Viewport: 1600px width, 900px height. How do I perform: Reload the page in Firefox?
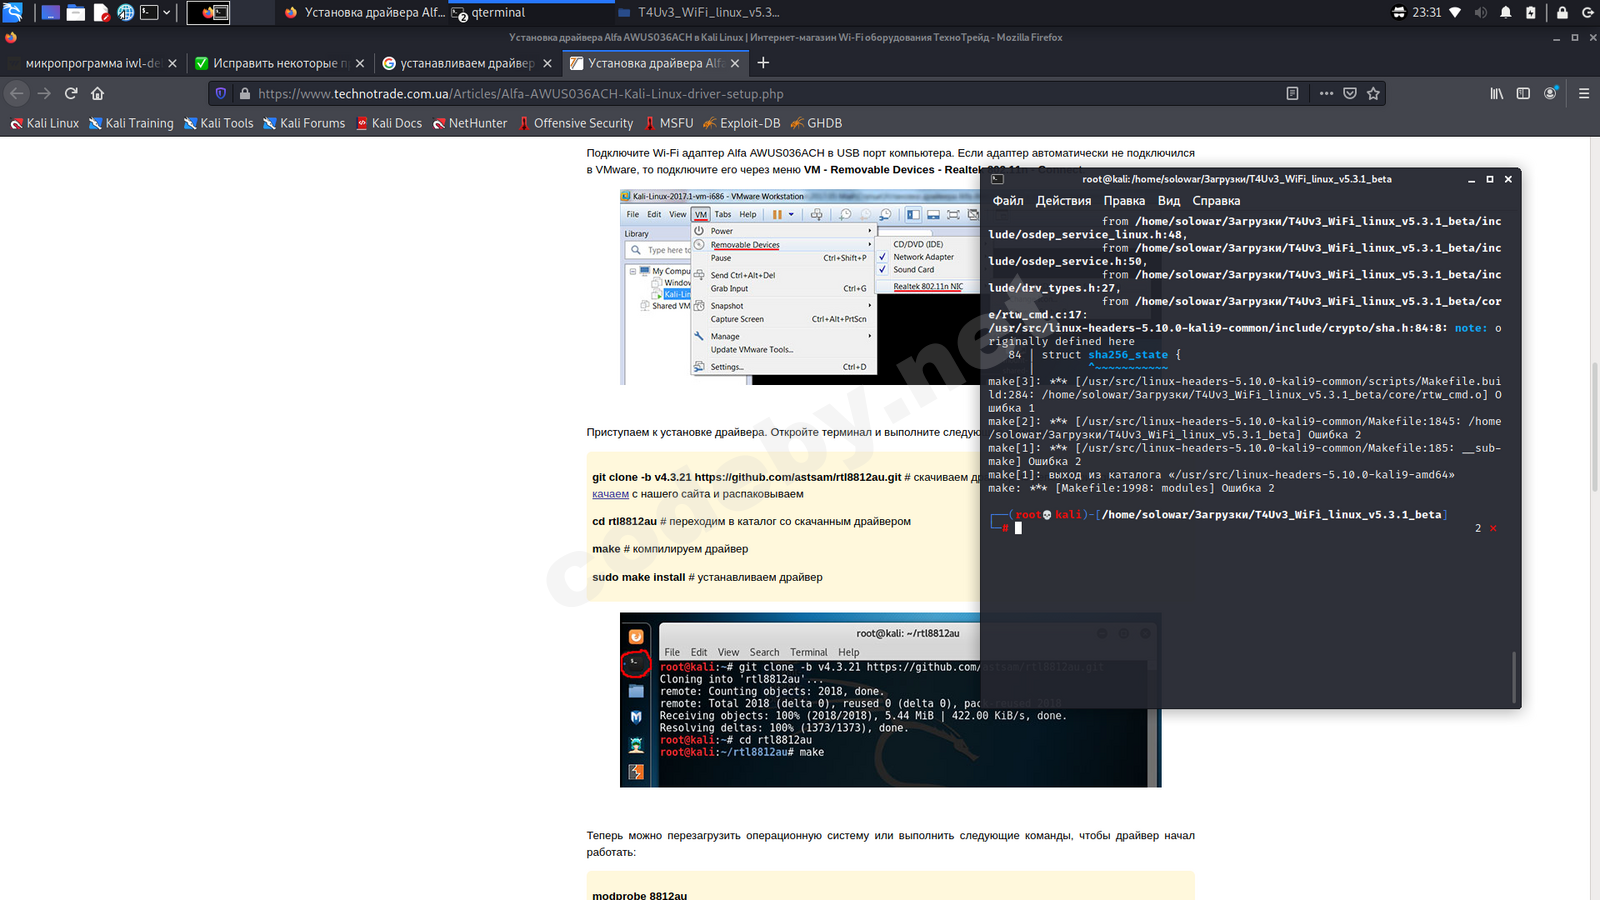pos(71,93)
